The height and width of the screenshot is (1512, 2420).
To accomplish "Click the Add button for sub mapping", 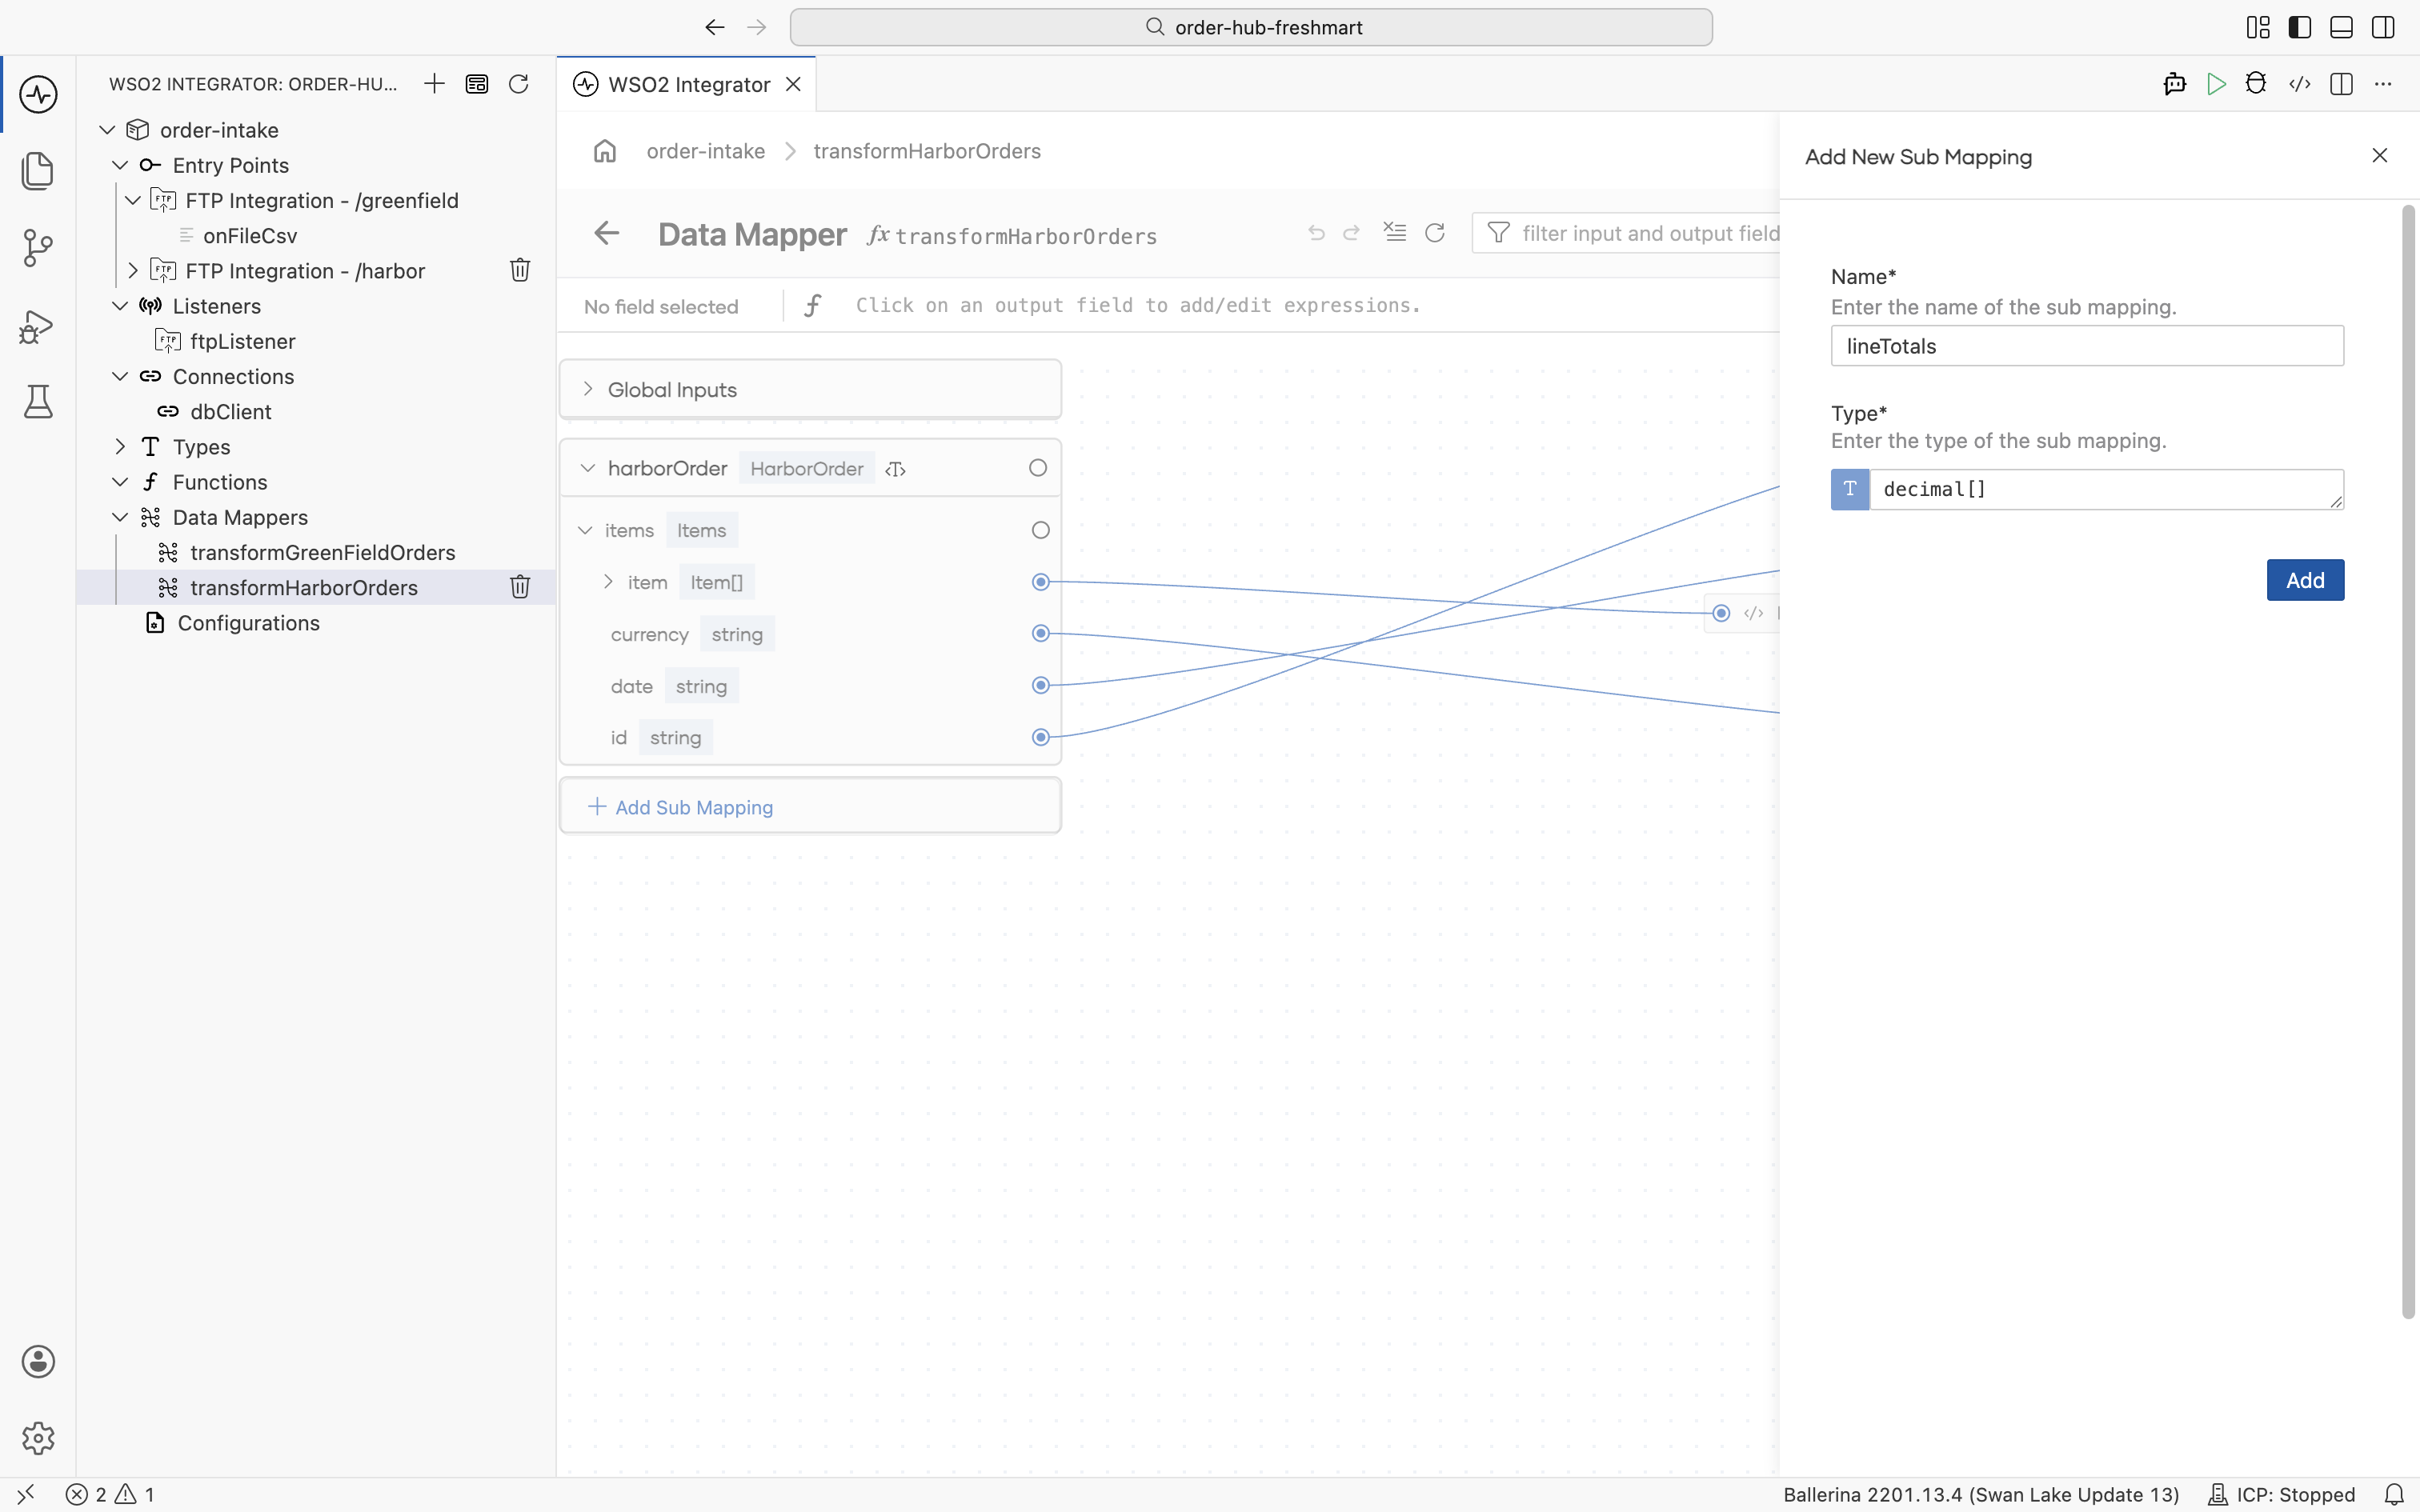I will pyautogui.click(x=2305, y=580).
